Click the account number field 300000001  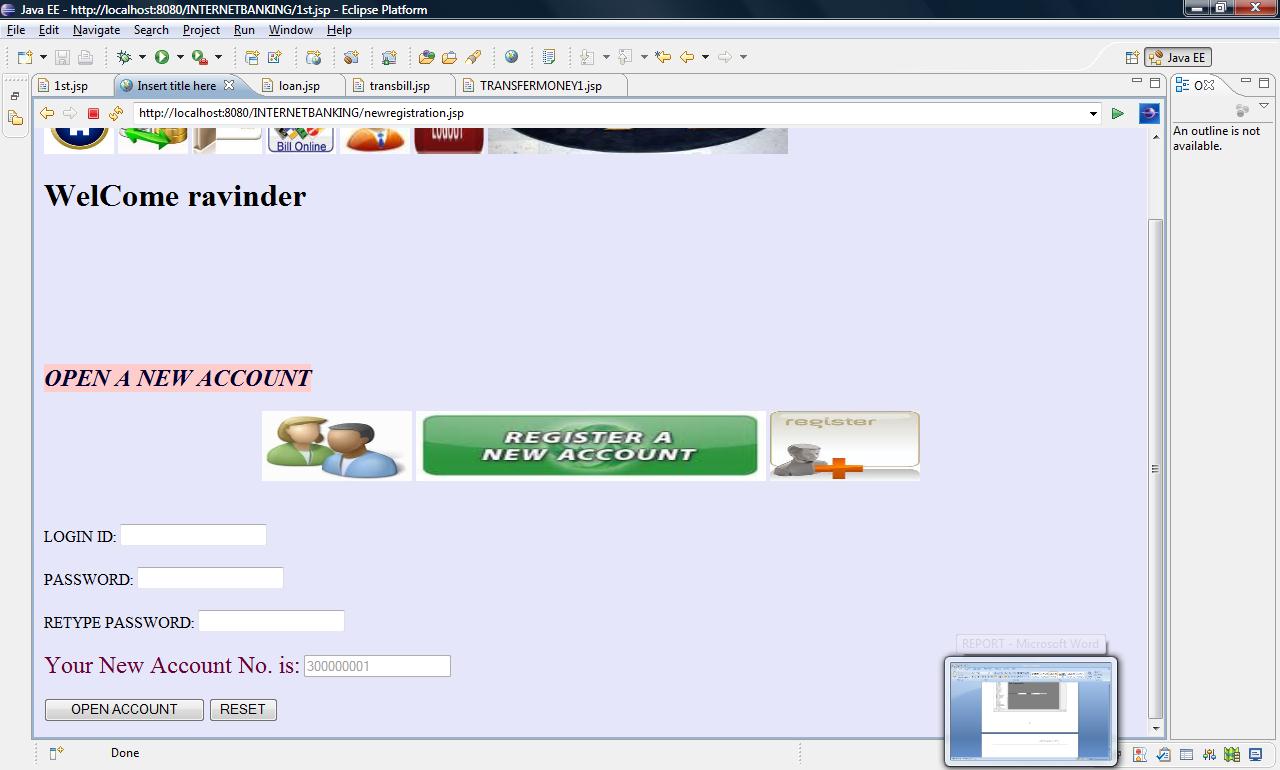(x=377, y=666)
